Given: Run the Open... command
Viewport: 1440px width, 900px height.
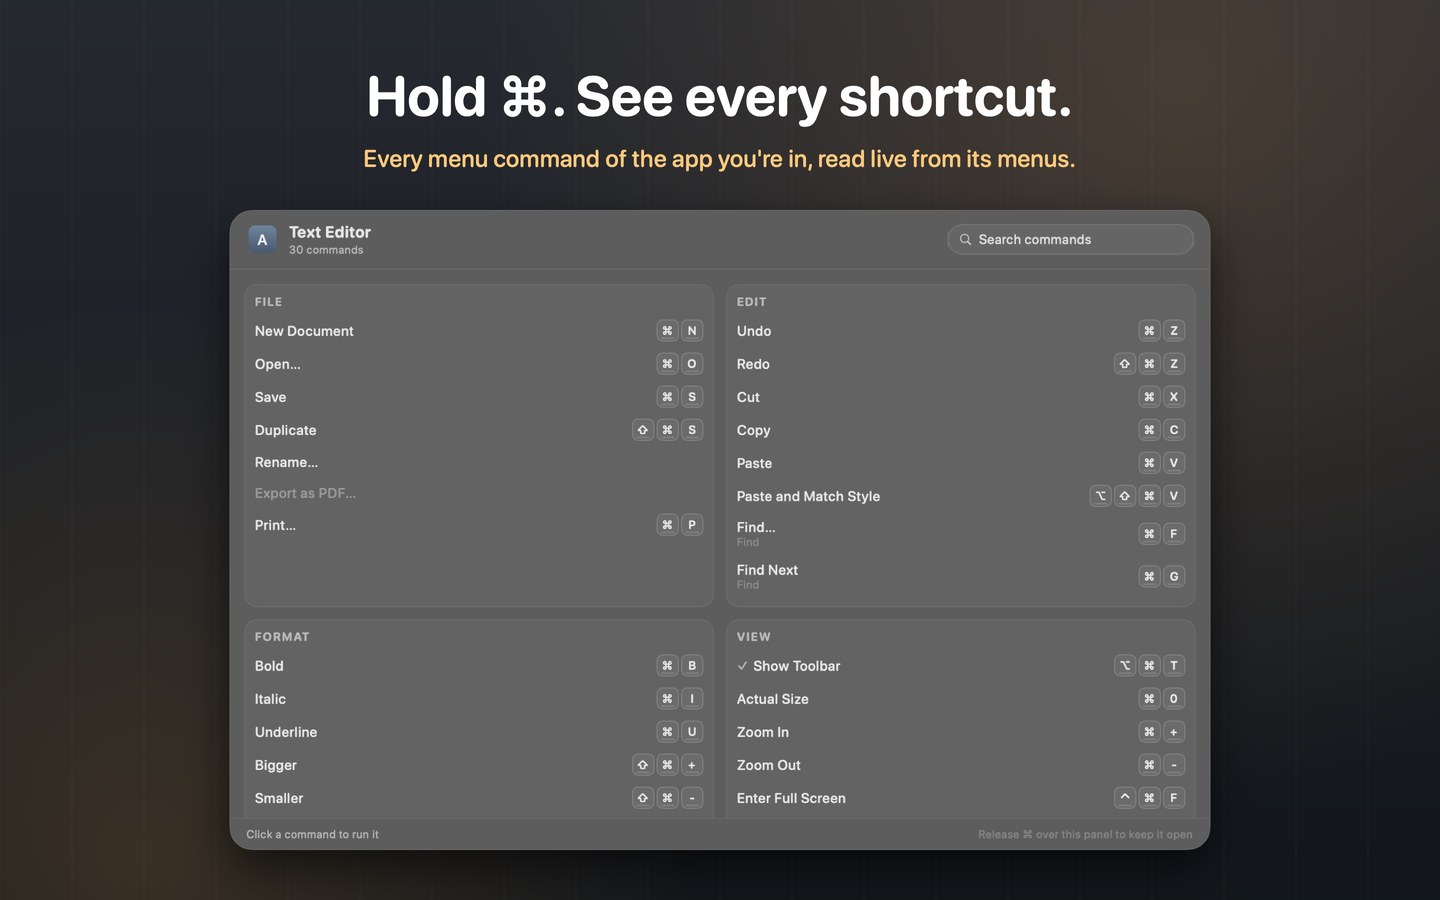Looking at the screenshot, I should click(479, 364).
